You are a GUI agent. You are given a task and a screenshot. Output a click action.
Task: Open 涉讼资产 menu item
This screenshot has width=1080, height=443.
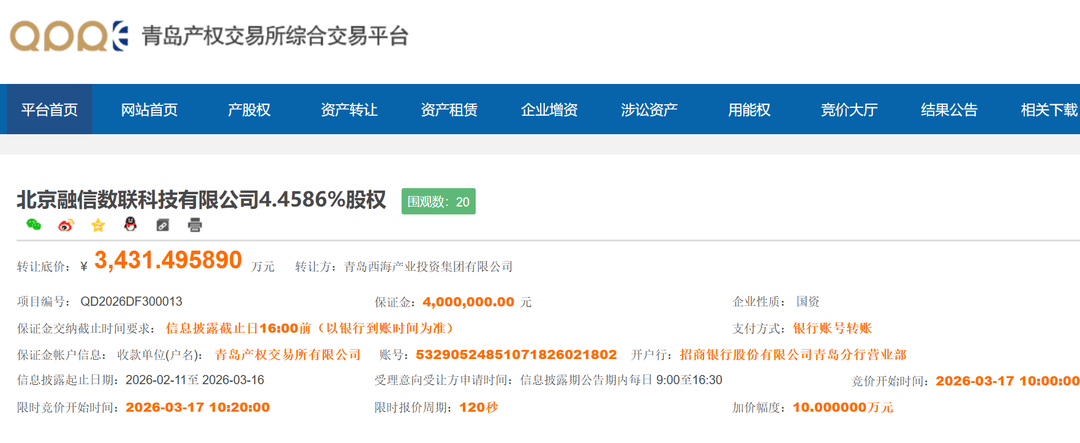click(649, 110)
